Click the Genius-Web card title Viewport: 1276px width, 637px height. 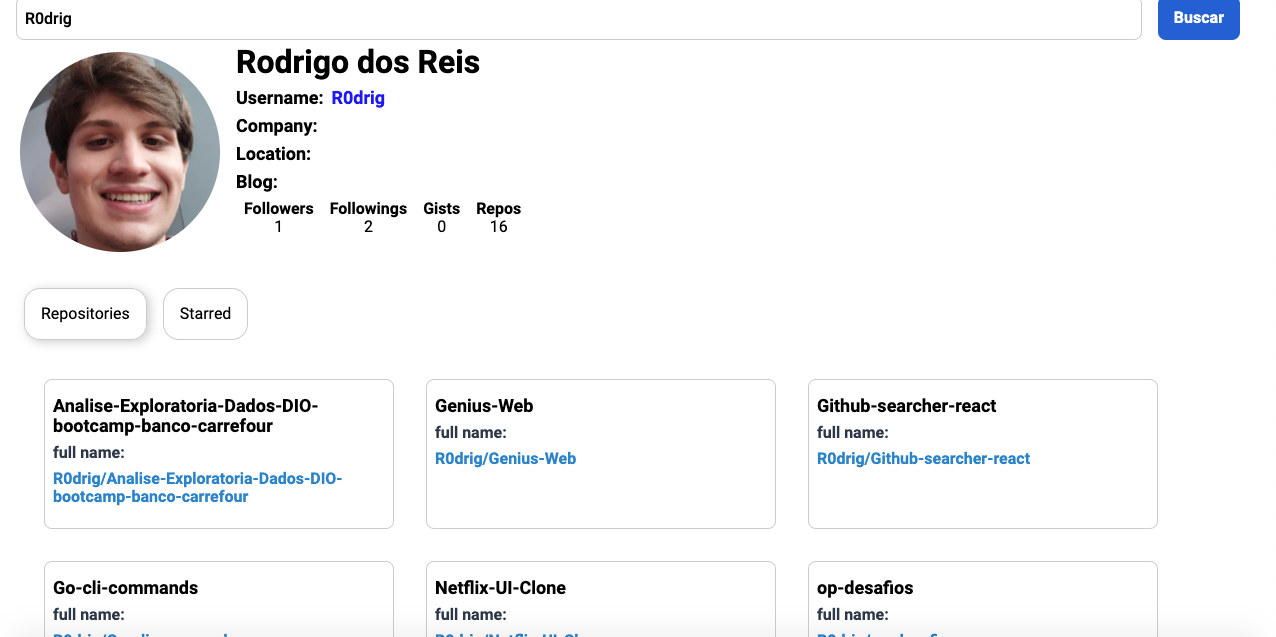point(484,406)
